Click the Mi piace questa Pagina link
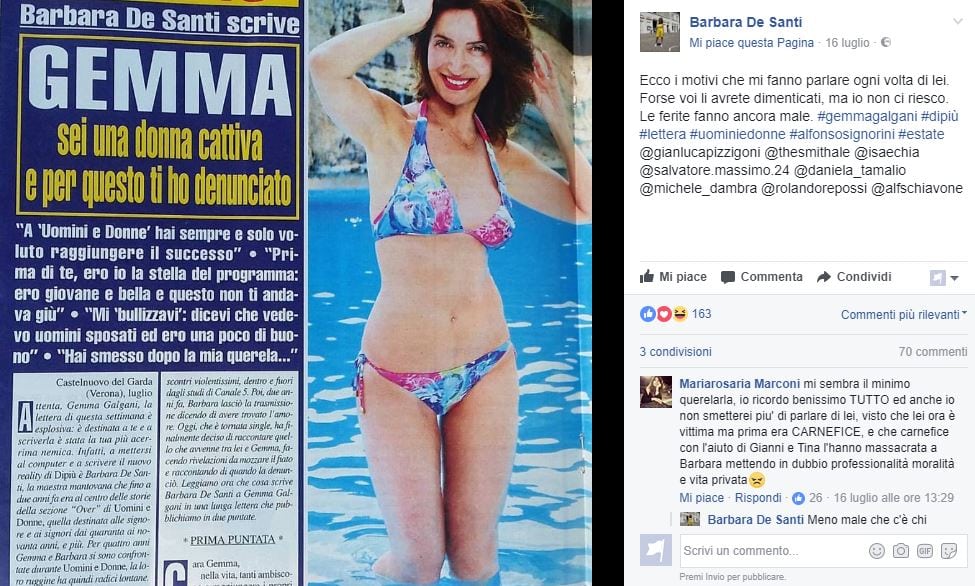The height and width of the screenshot is (586, 975). point(751,42)
